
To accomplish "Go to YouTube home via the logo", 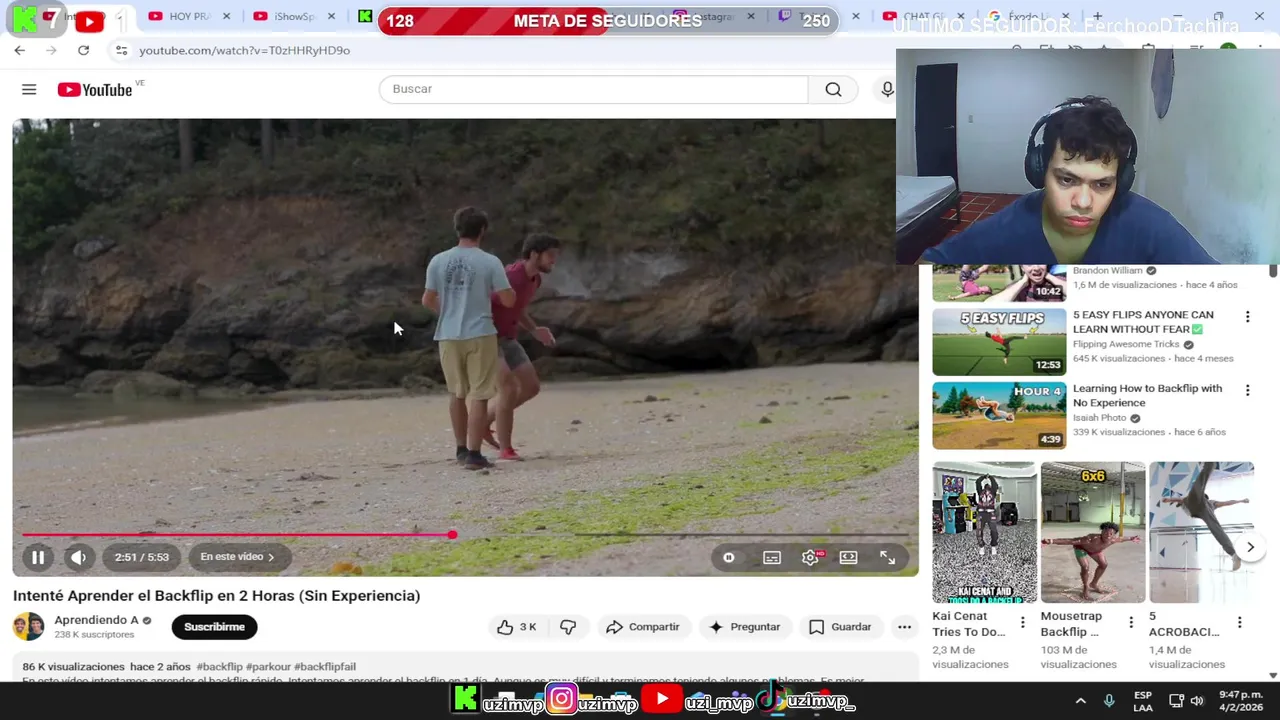I will click(x=94, y=90).
